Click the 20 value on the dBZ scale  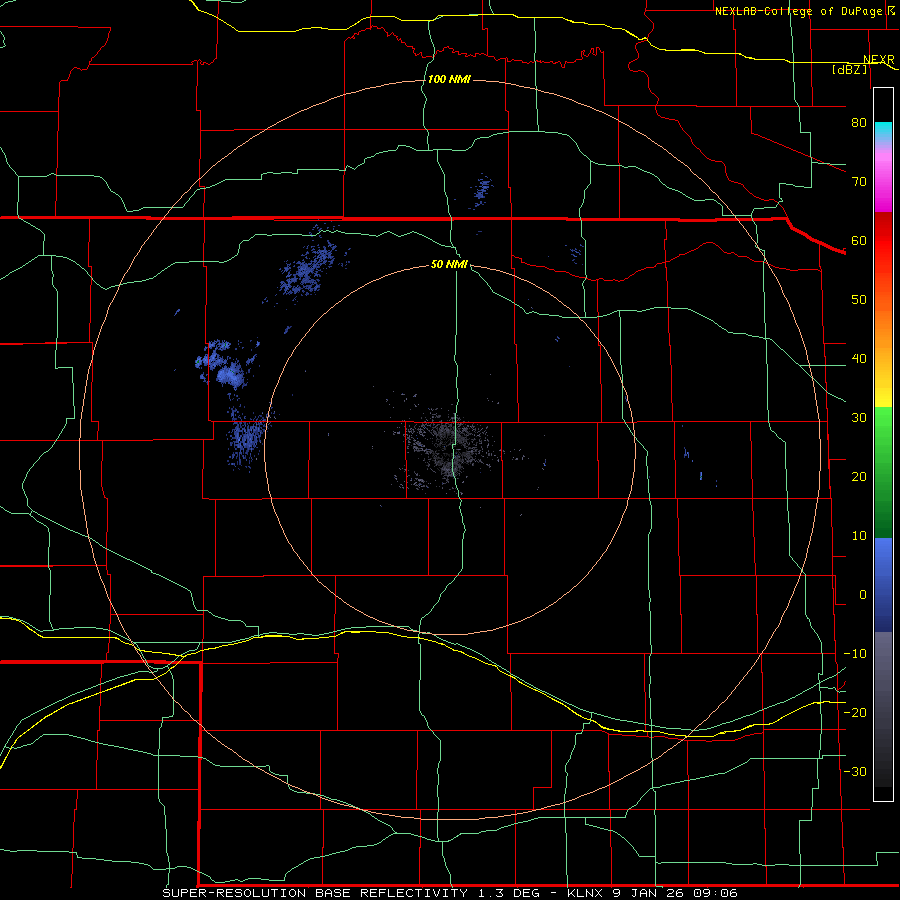click(859, 477)
